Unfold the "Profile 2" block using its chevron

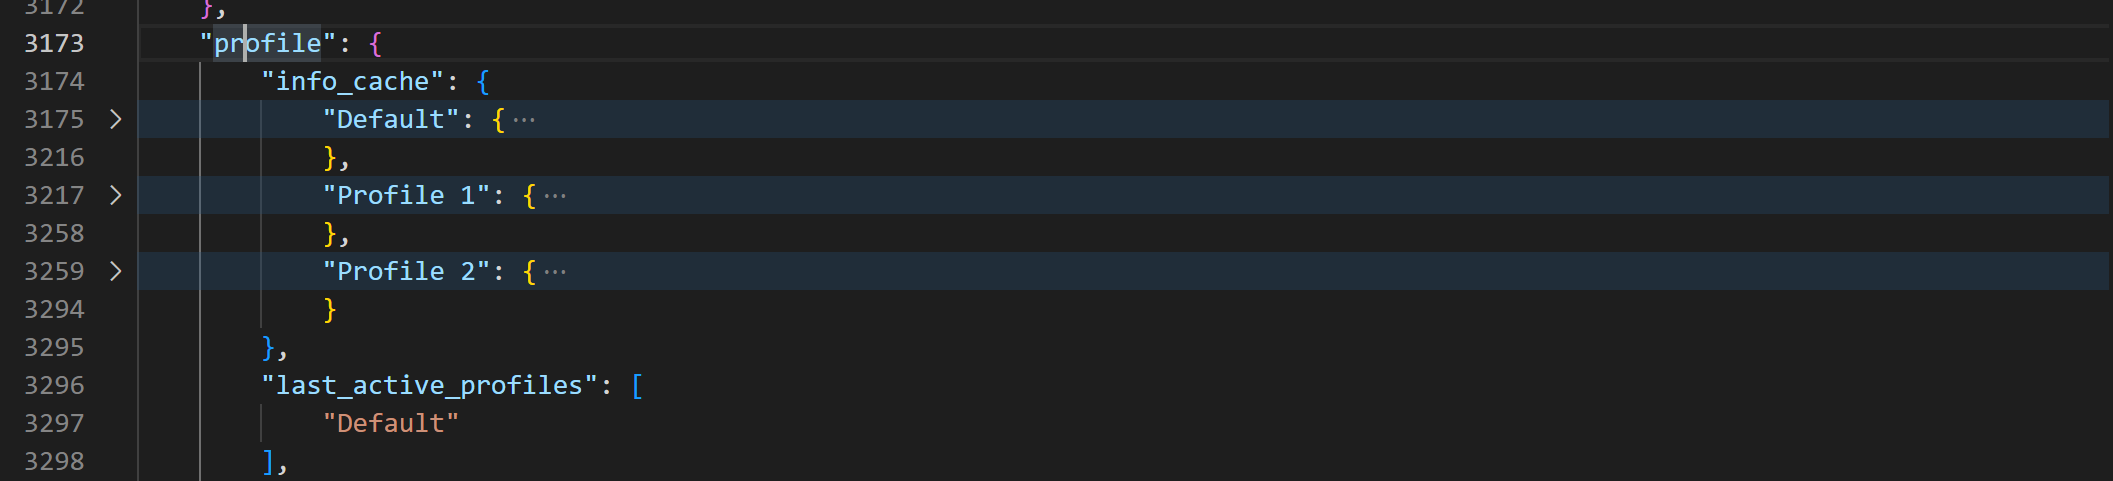116,271
